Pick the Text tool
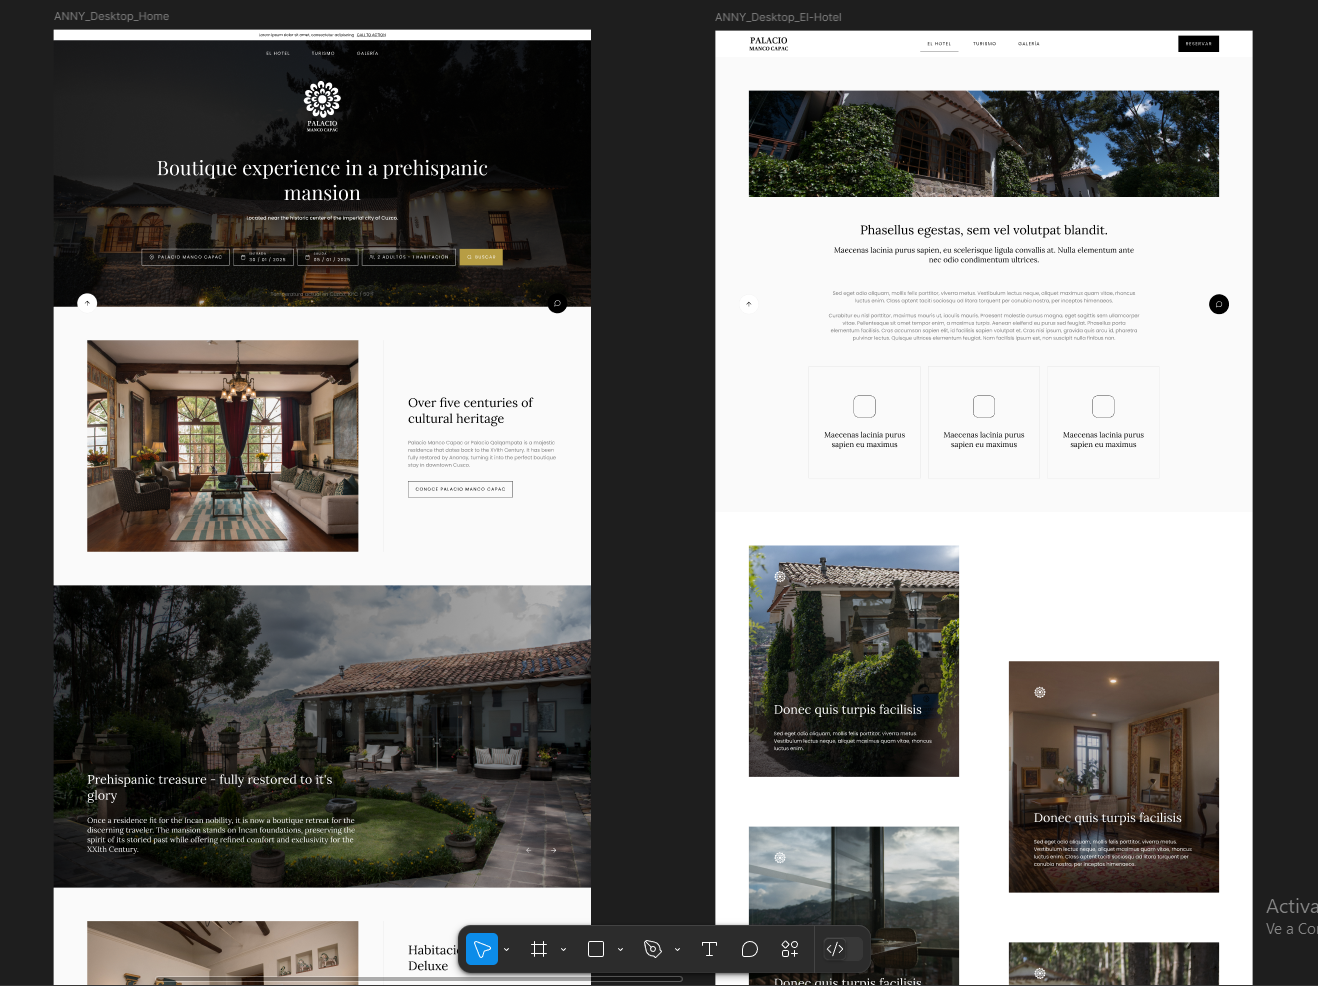Viewport: 1318px width, 986px height. point(709,949)
